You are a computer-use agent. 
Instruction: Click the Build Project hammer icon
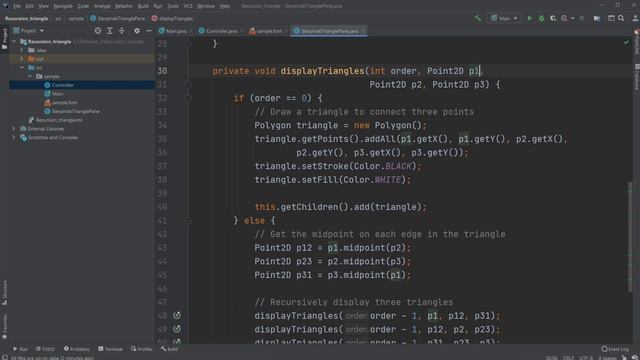477,18
